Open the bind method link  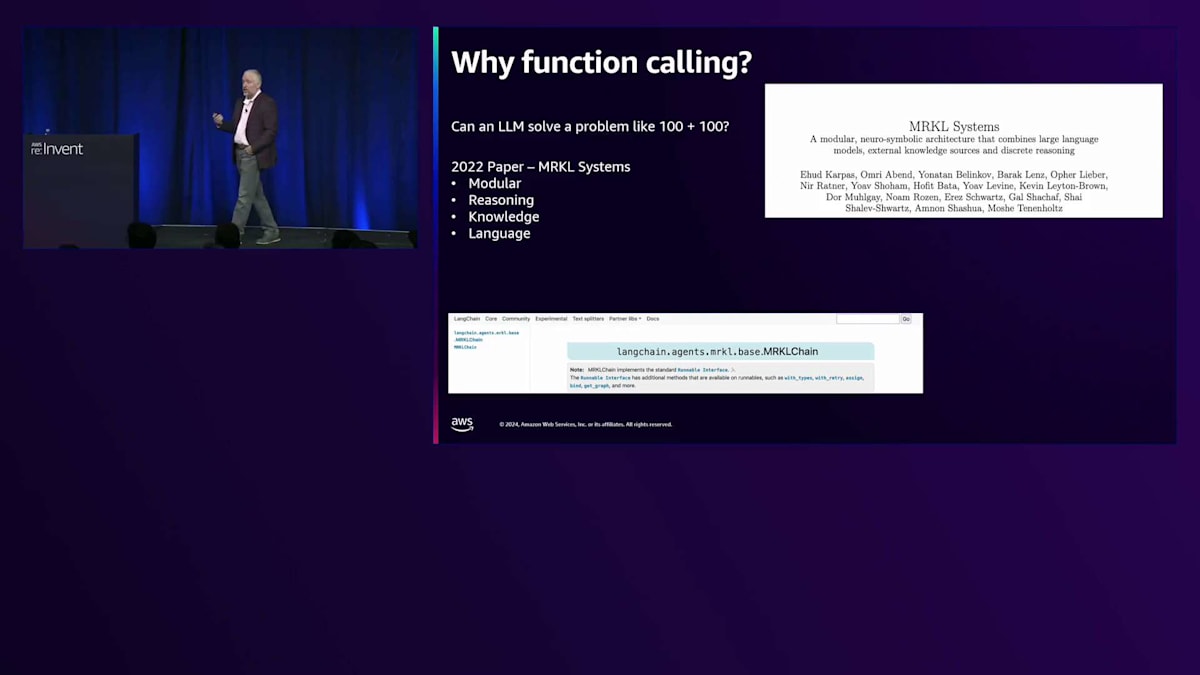point(575,386)
